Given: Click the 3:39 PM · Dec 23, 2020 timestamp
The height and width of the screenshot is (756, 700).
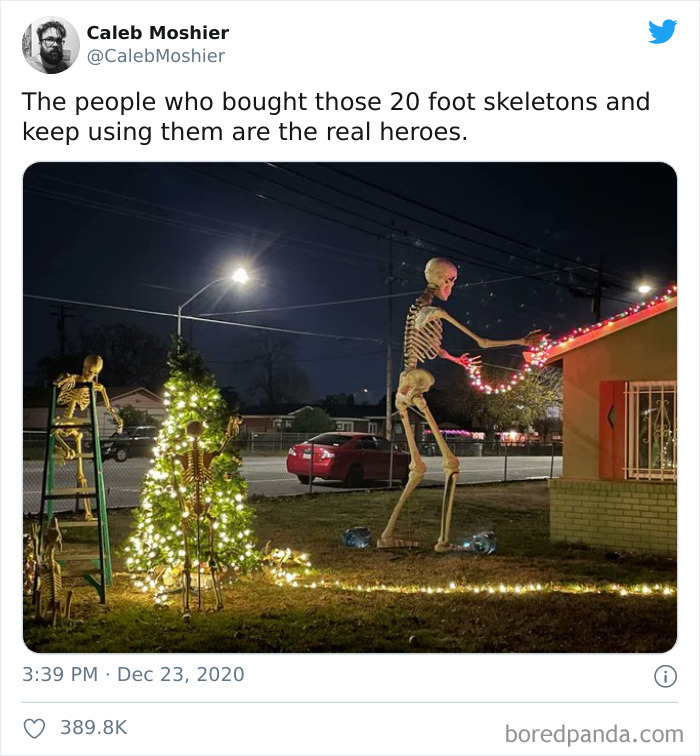Looking at the screenshot, I should pos(134,674).
